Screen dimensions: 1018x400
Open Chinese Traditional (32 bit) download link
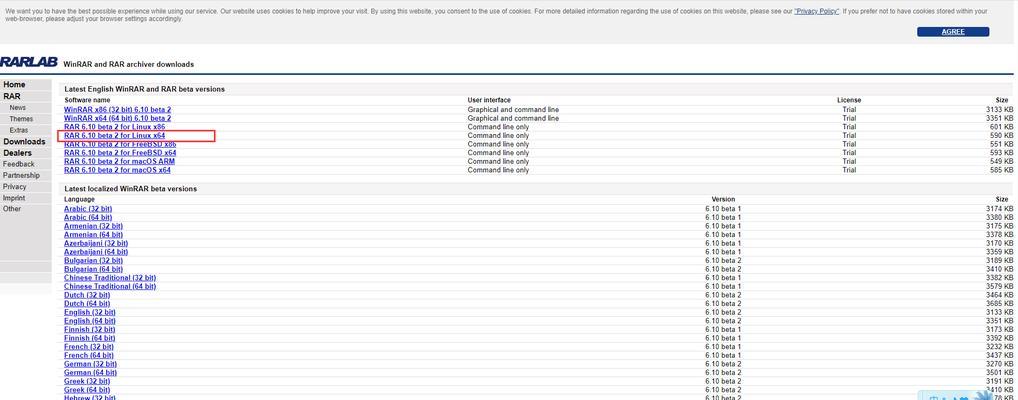(x=110, y=278)
